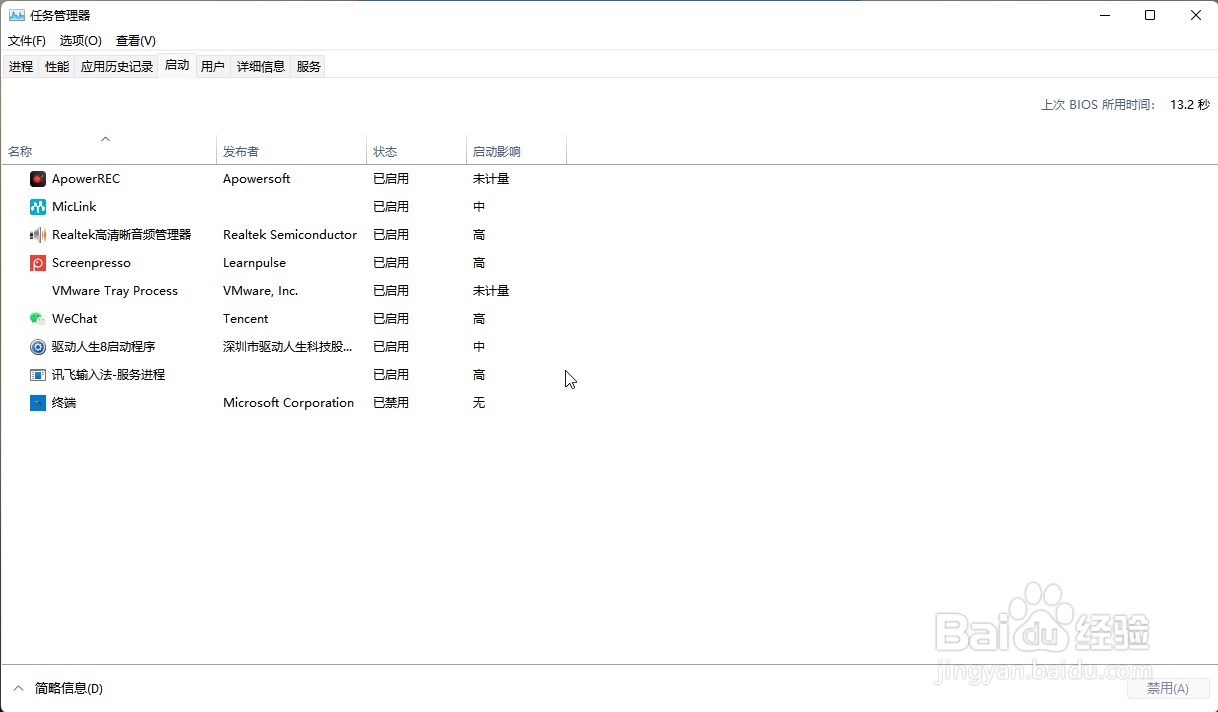Sort by the 名称 column header
1218x712 pixels.
click(109, 151)
